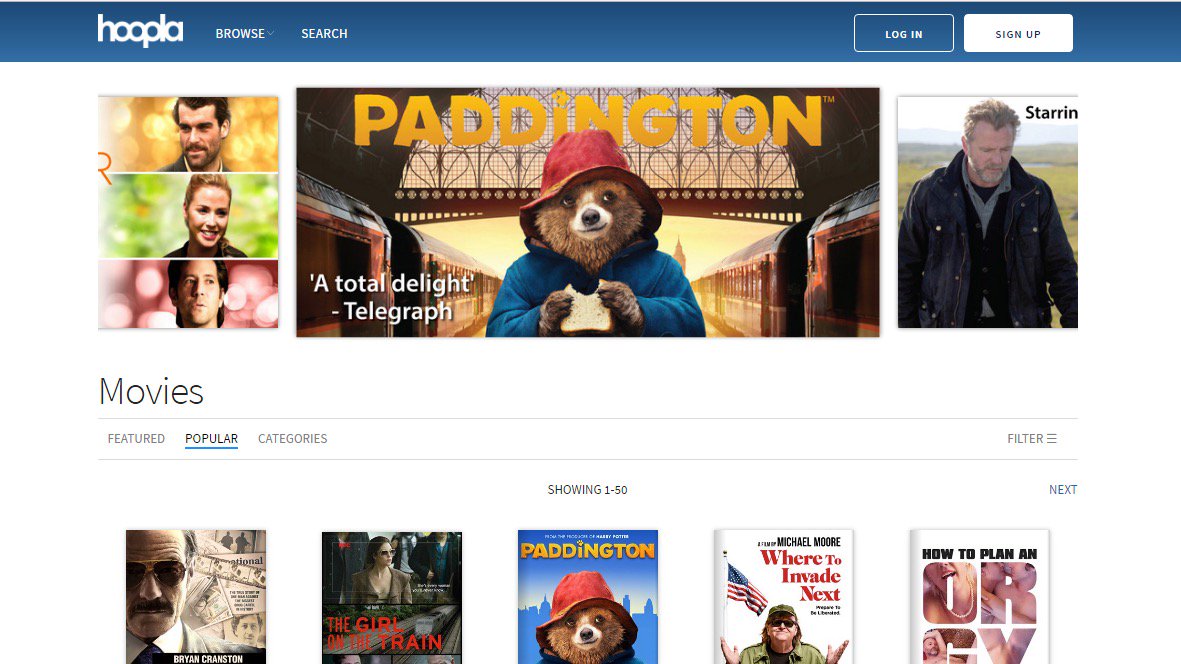1181x664 pixels.
Task: Switch to the Featured tab
Action: 136,439
